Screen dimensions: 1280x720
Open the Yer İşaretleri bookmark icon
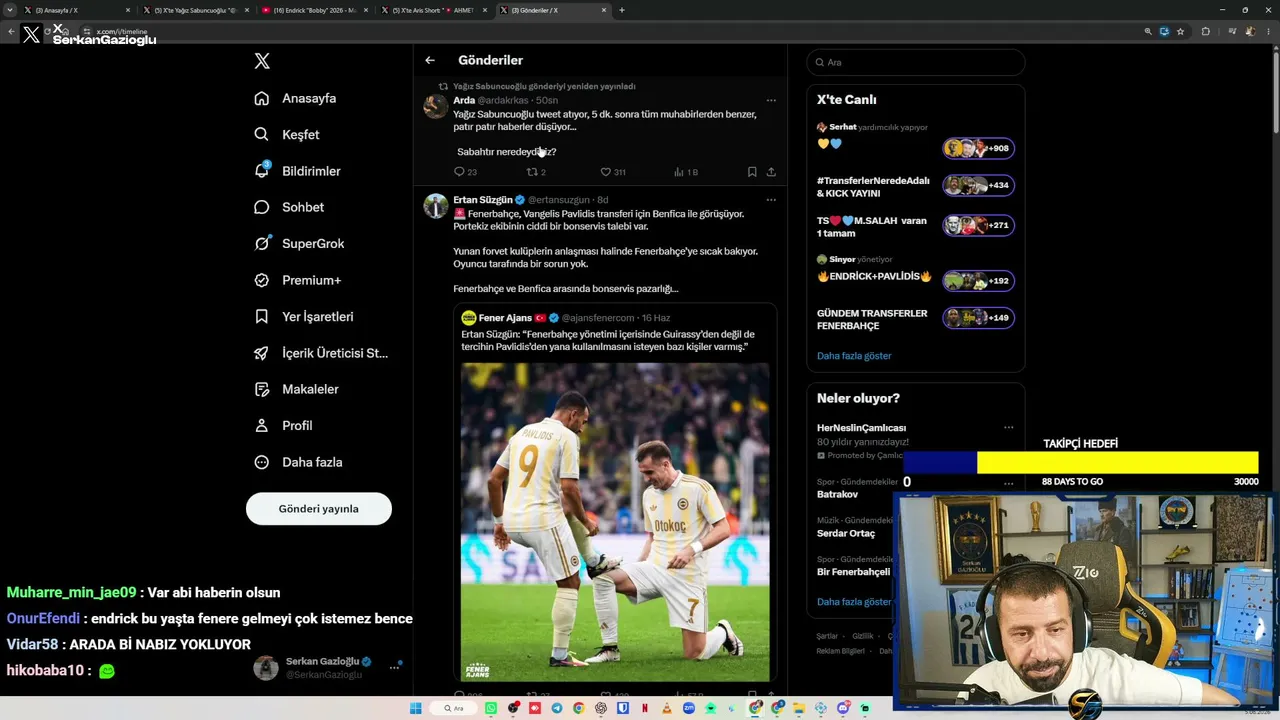click(x=262, y=316)
